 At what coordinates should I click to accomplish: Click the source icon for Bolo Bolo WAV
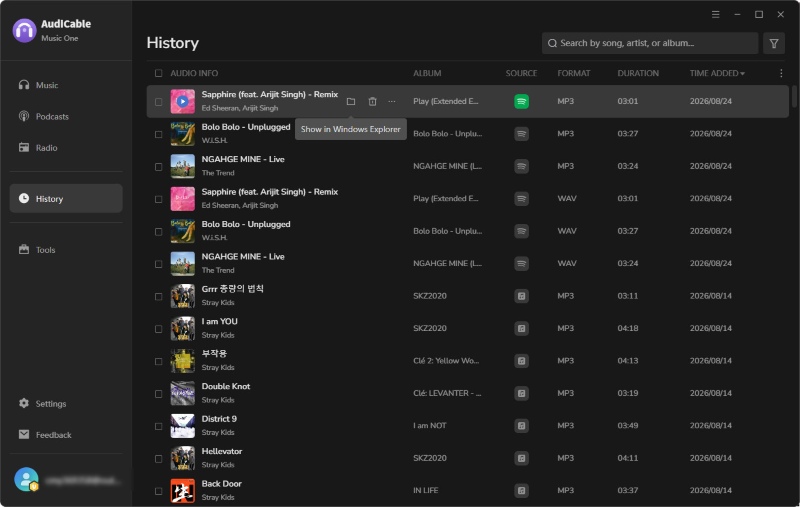(x=521, y=231)
